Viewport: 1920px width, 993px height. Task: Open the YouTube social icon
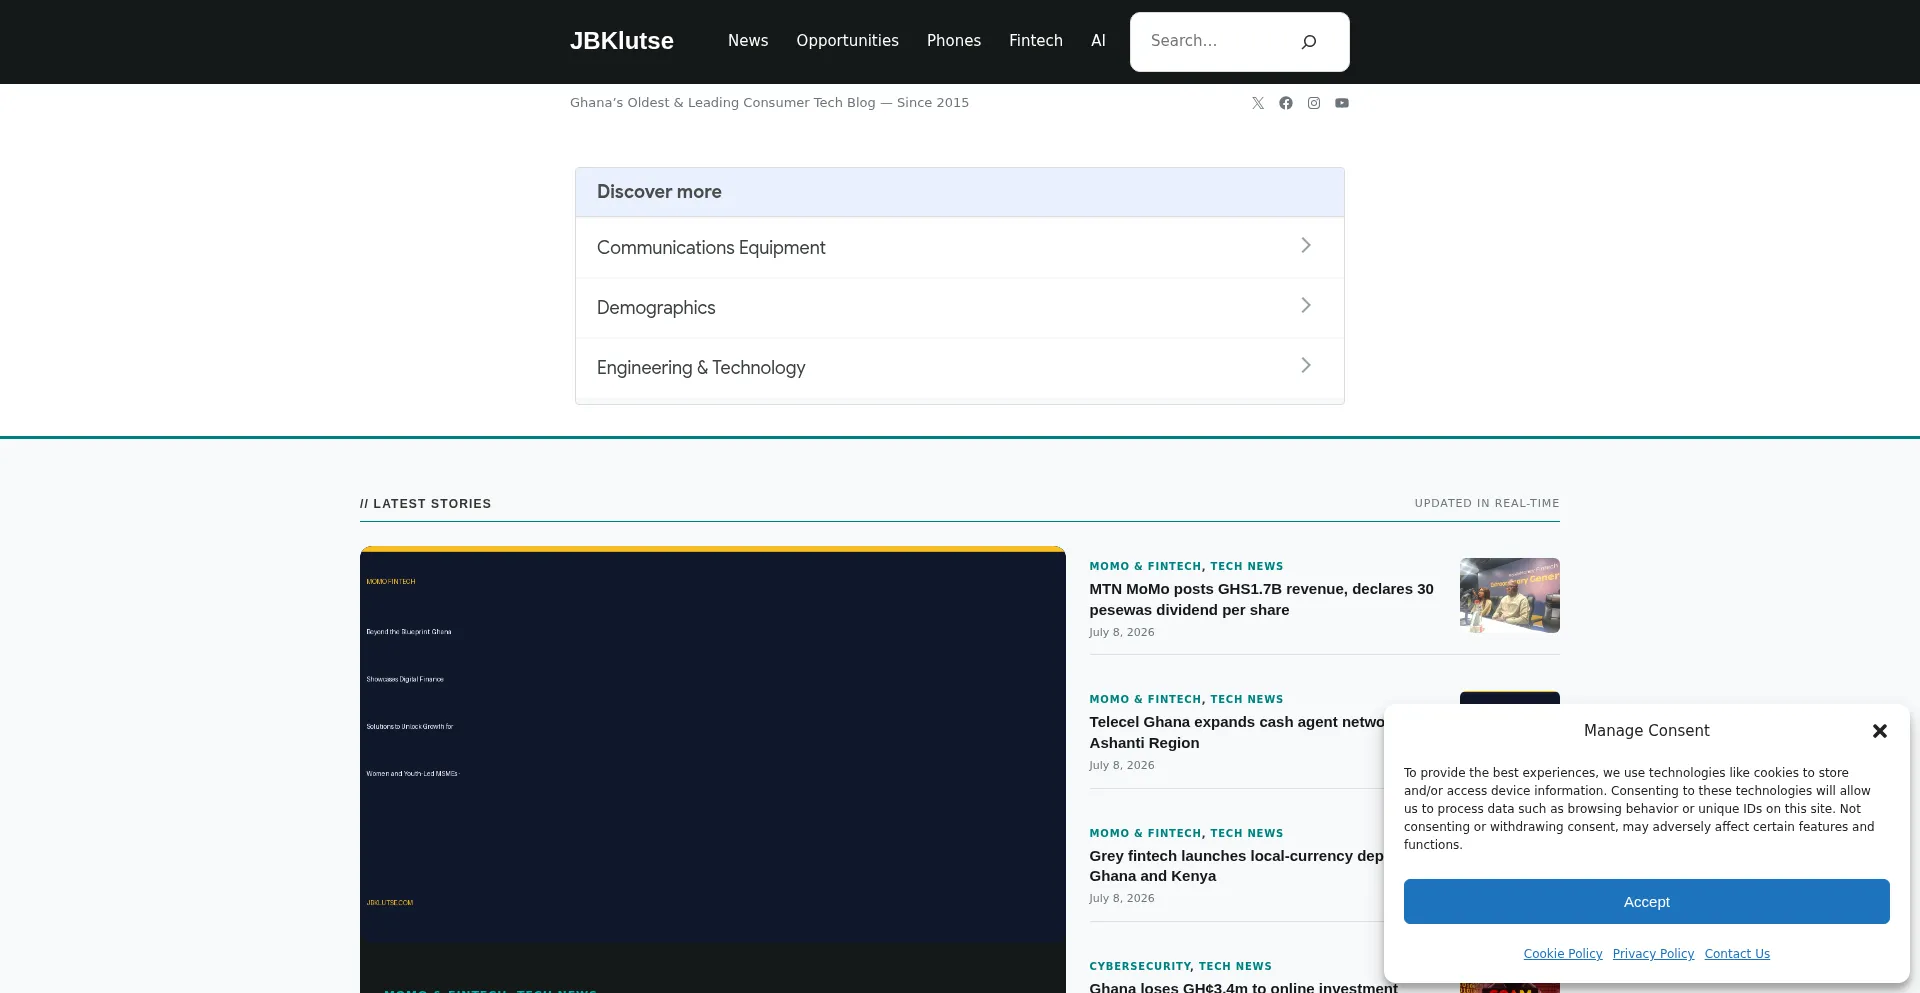[1342, 103]
